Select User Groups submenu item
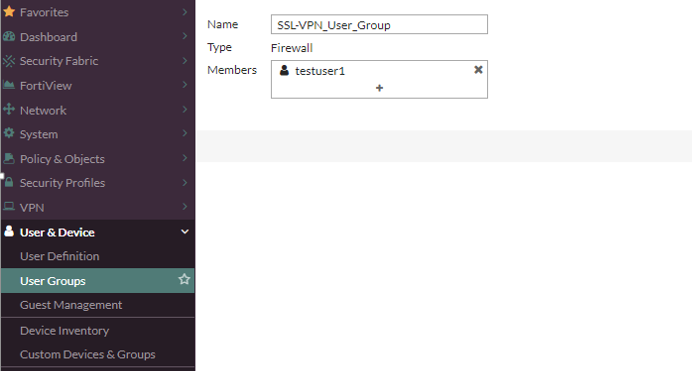 [98, 281]
